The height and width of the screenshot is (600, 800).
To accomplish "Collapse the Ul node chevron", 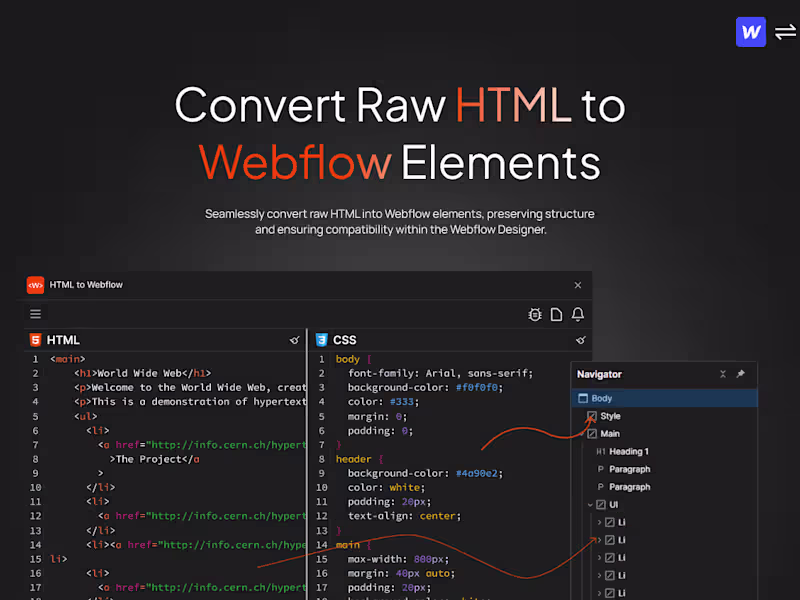I will tap(590, 505).
